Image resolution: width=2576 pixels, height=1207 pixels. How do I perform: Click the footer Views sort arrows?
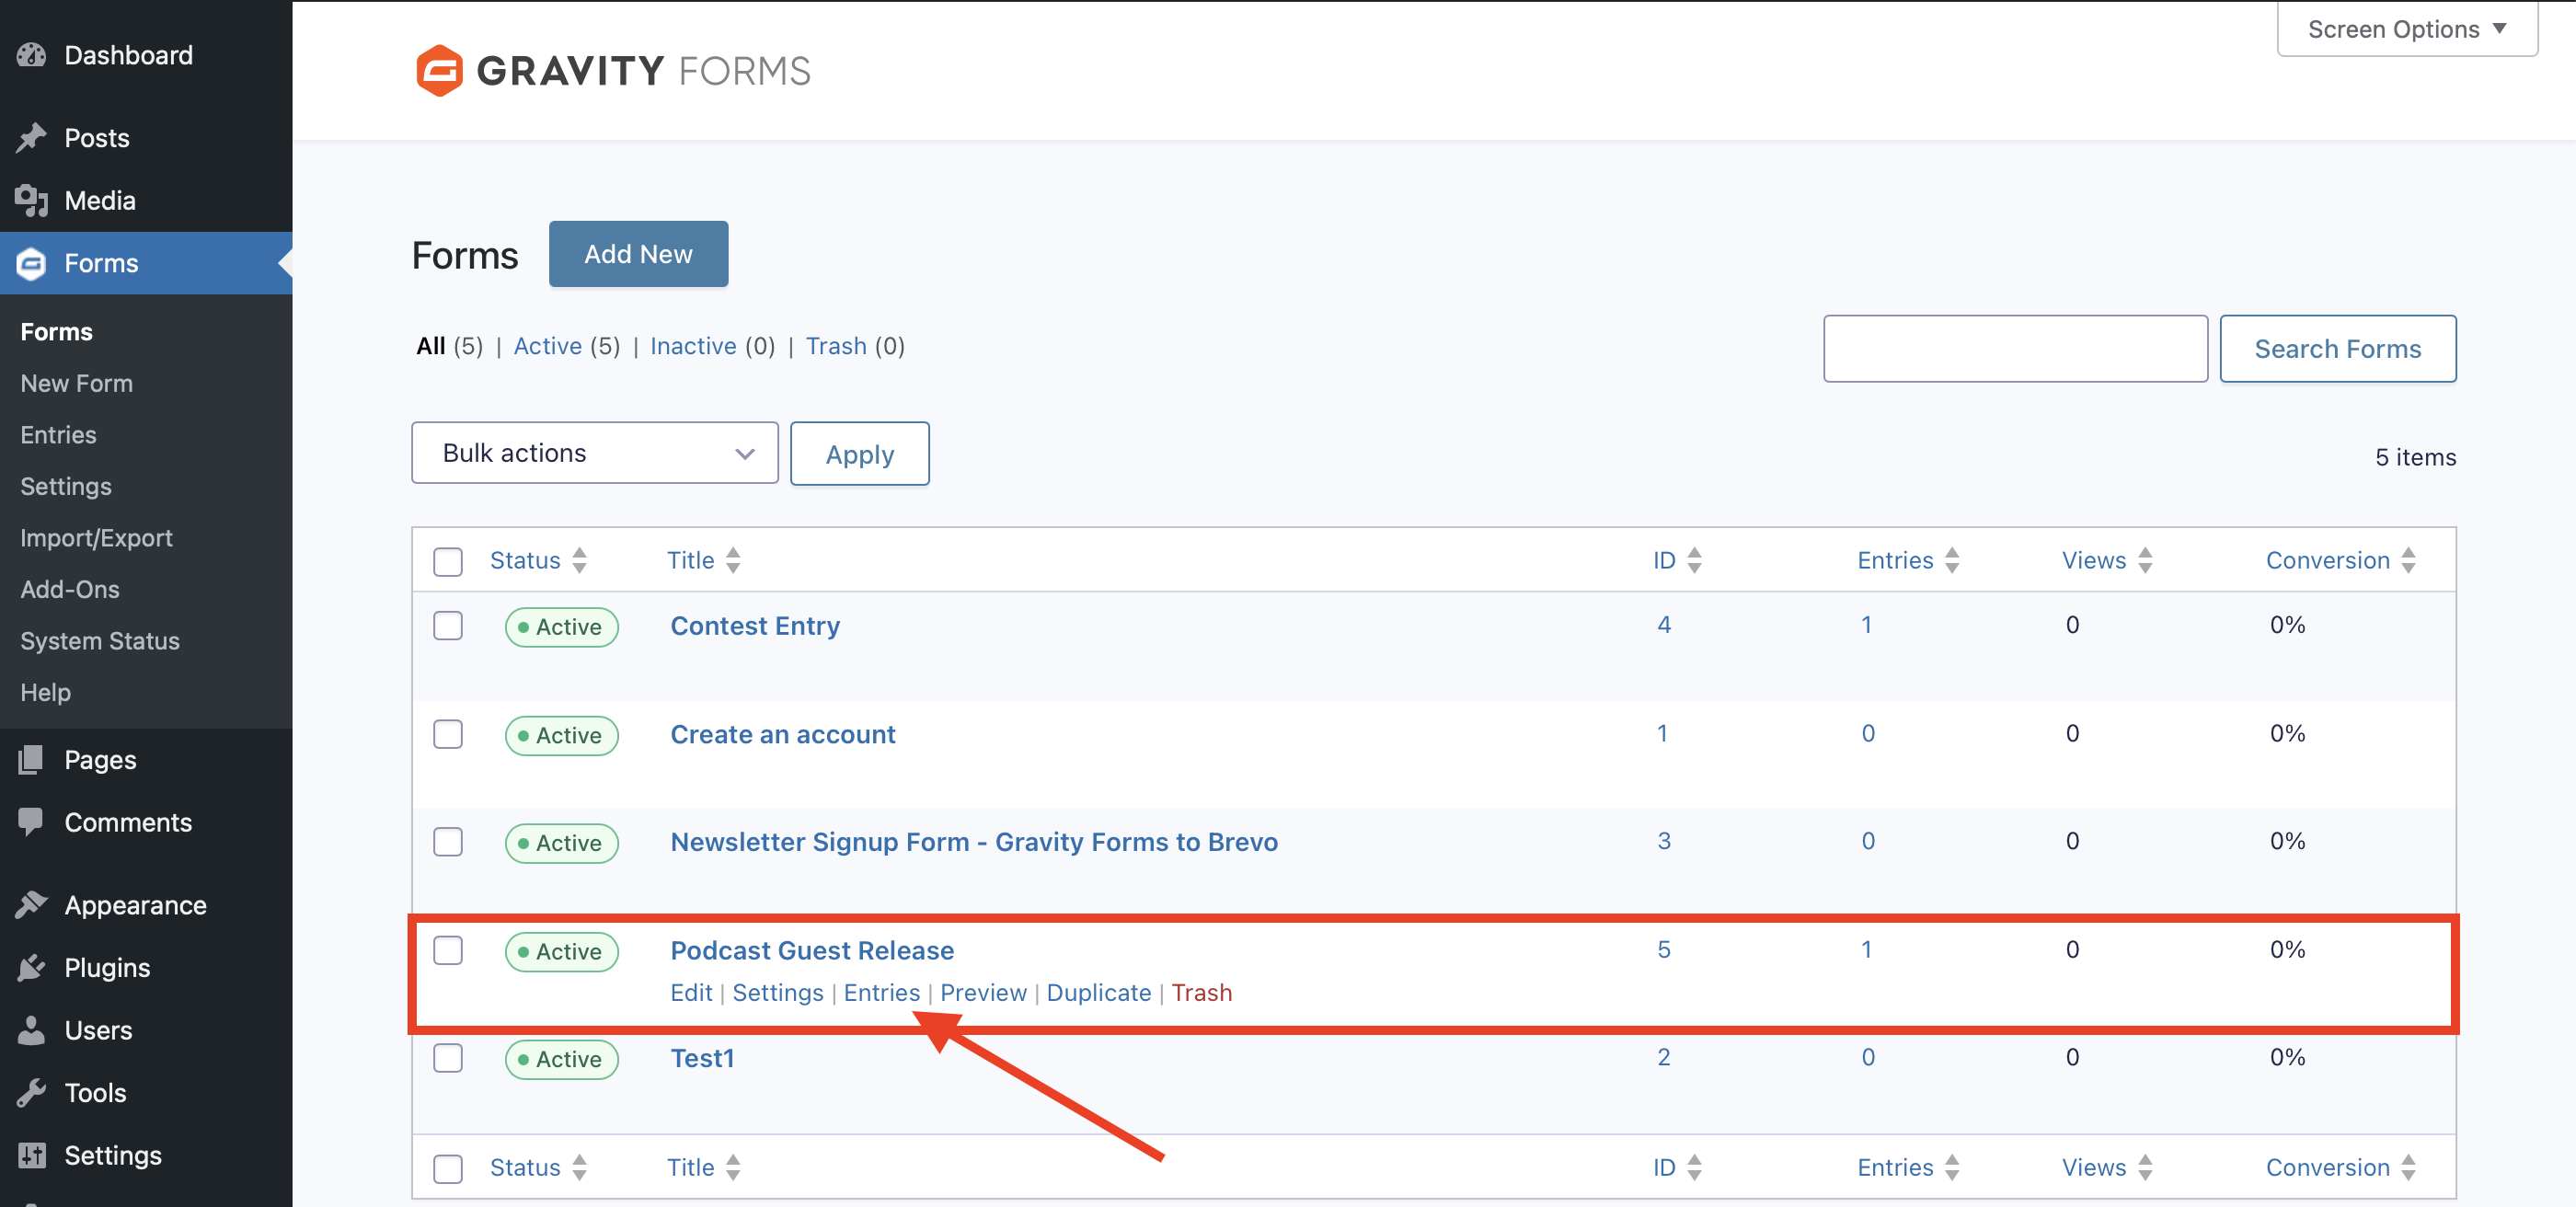pyautogui.click(x=2145, y=1167)
